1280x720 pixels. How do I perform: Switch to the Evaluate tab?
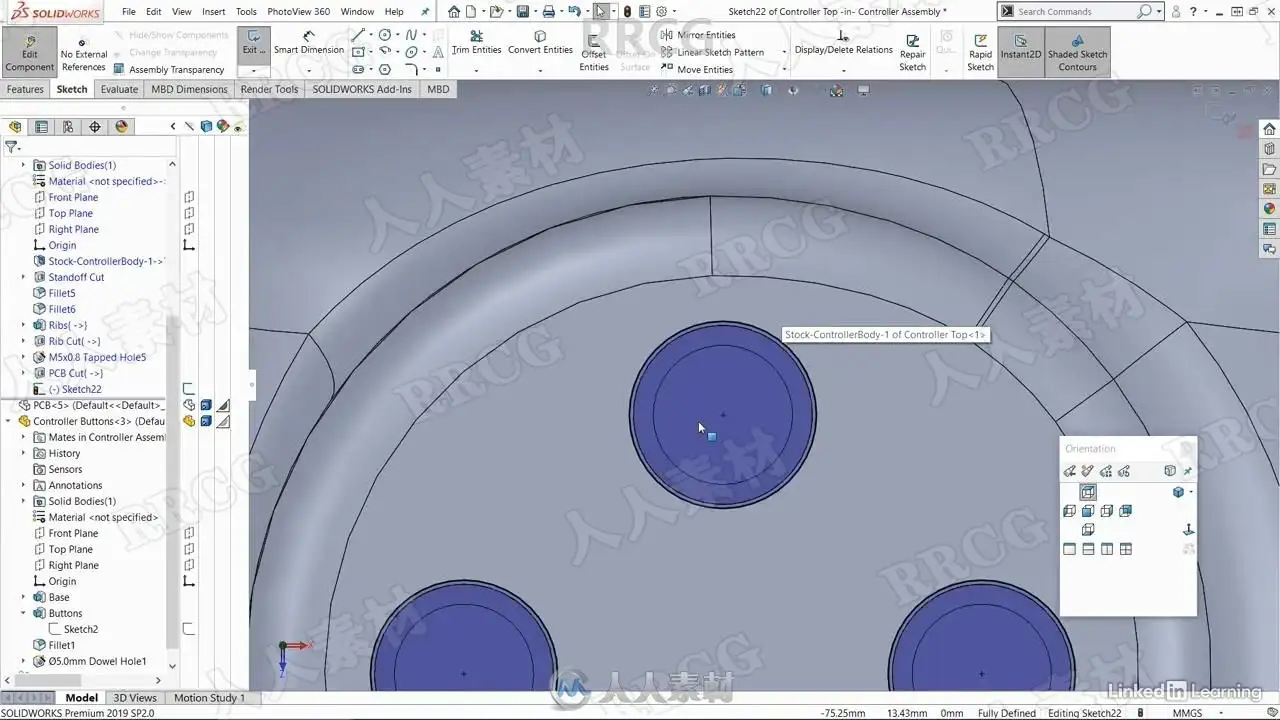(x=119, y=89)
